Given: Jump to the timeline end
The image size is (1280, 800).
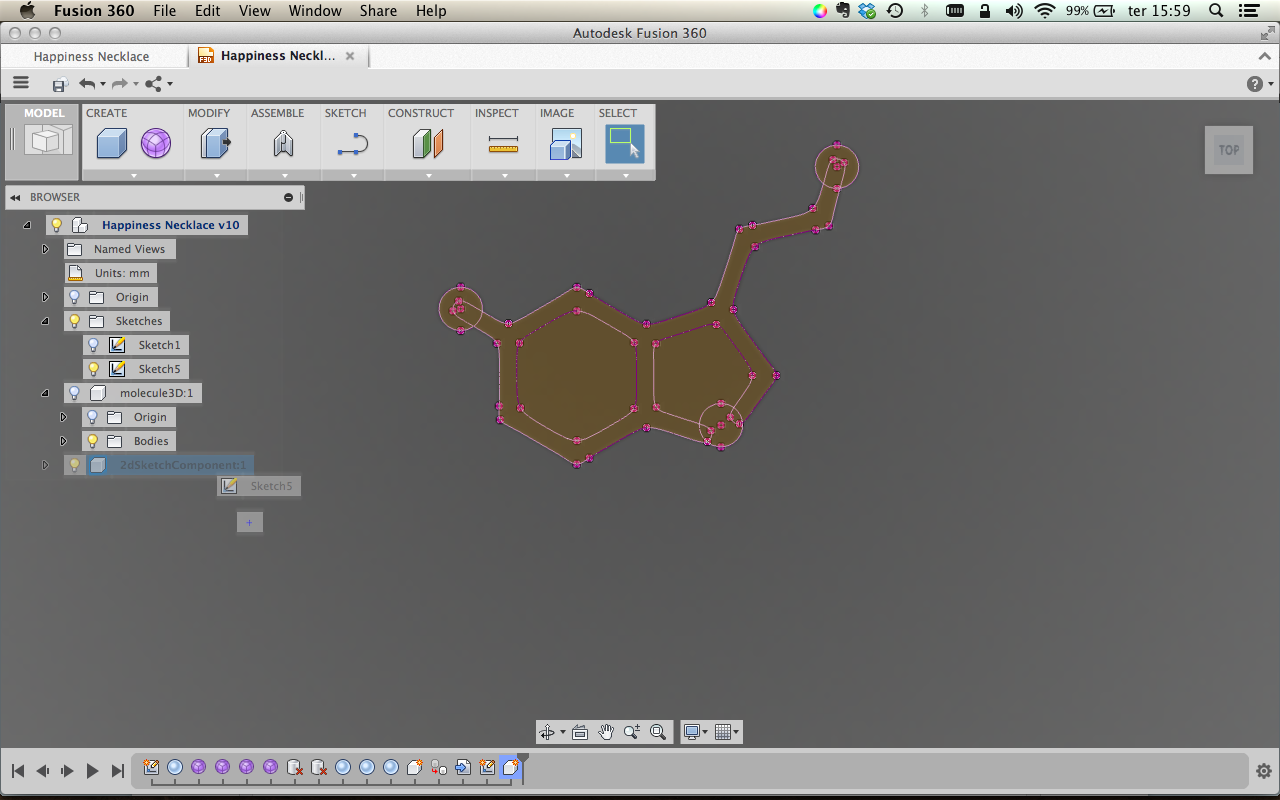Looking at the screenshot, I should coord(118,771).
